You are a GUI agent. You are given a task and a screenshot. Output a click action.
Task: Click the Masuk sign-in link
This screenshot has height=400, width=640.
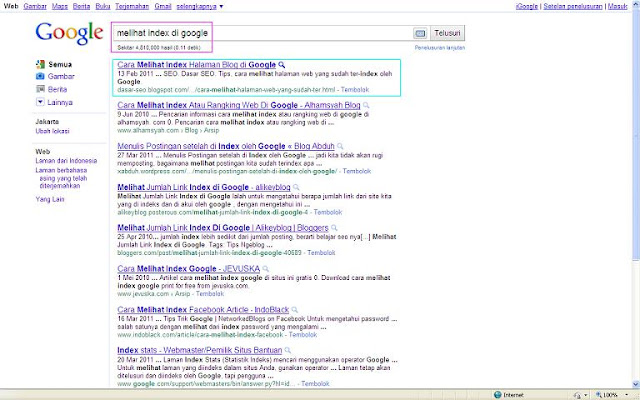point(617,7)
